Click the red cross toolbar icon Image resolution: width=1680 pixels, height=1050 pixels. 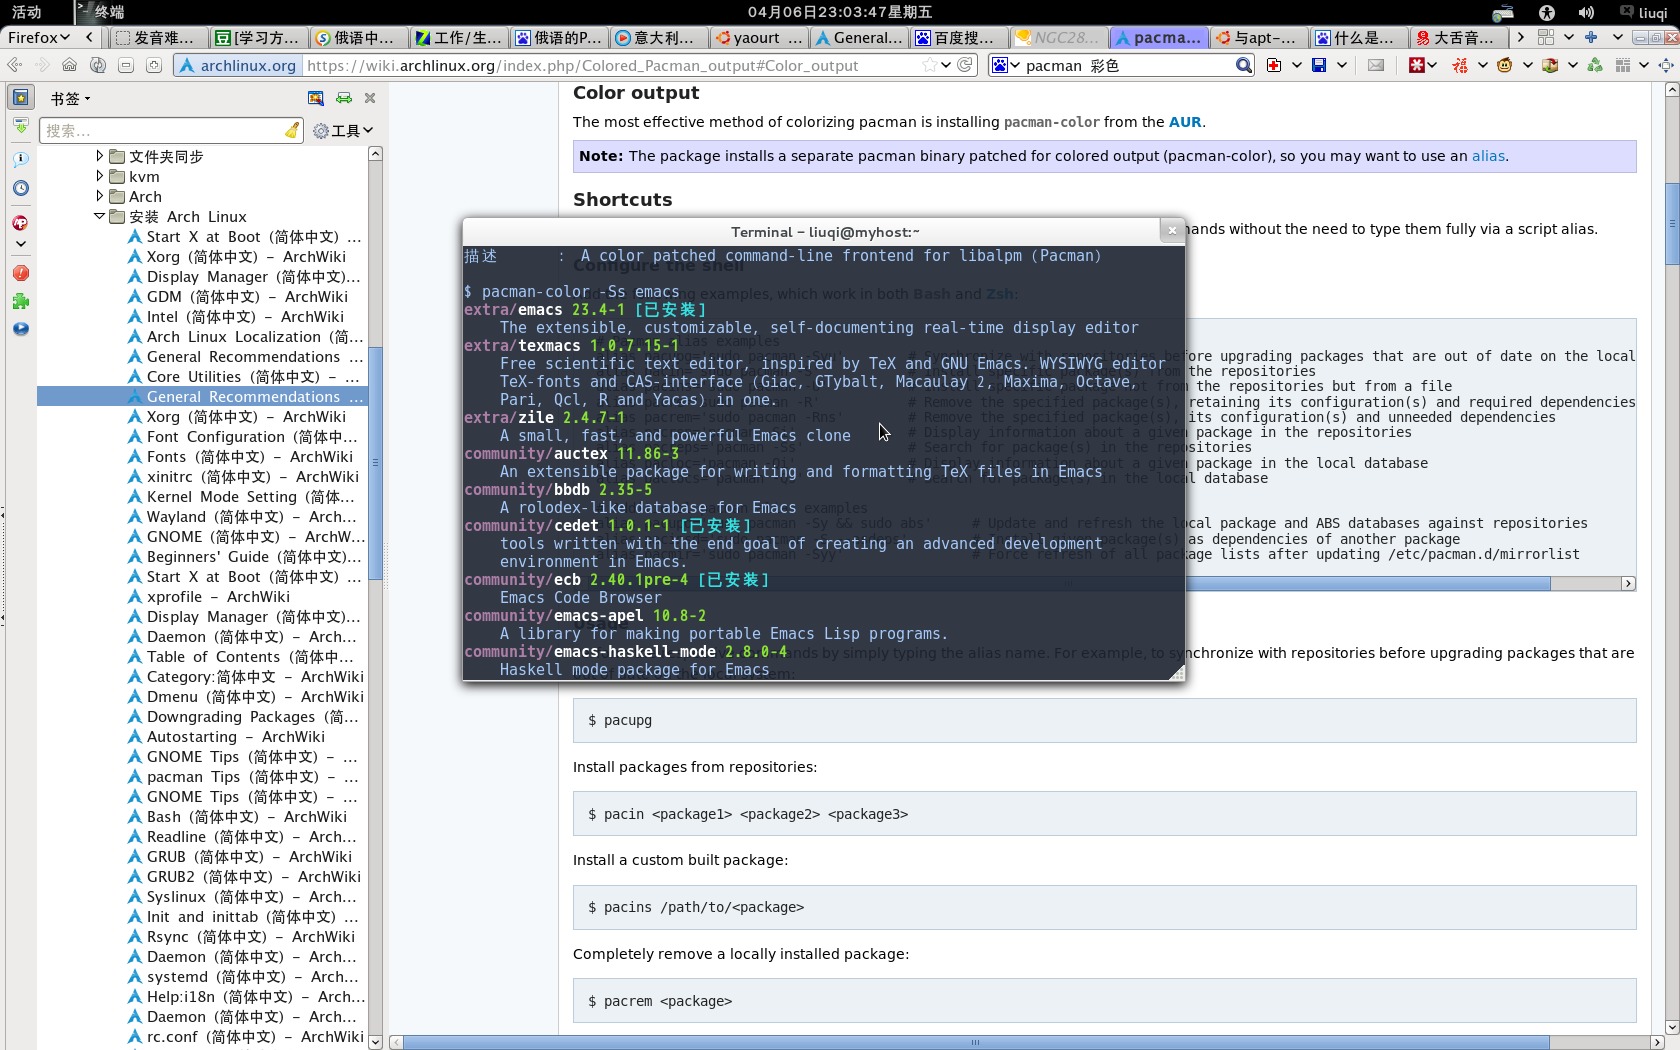(x=1273, y=65)
